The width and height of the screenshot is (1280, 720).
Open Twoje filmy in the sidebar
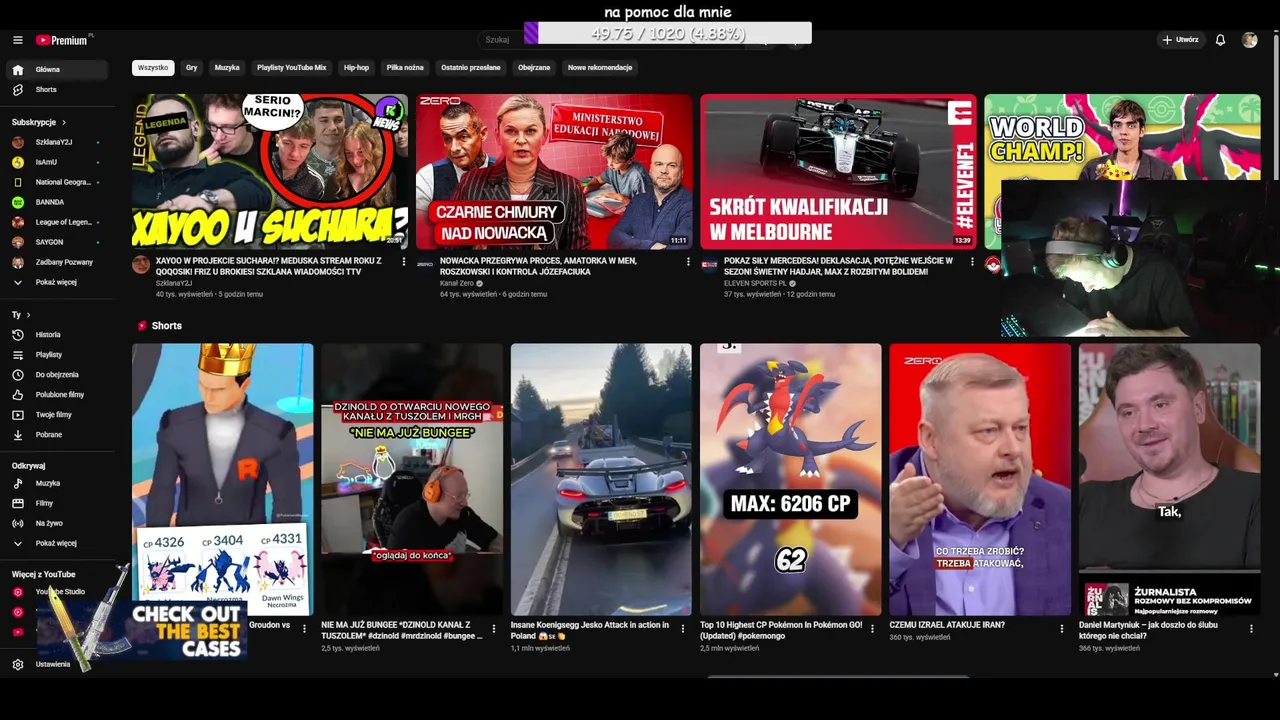tap(58, 415)
